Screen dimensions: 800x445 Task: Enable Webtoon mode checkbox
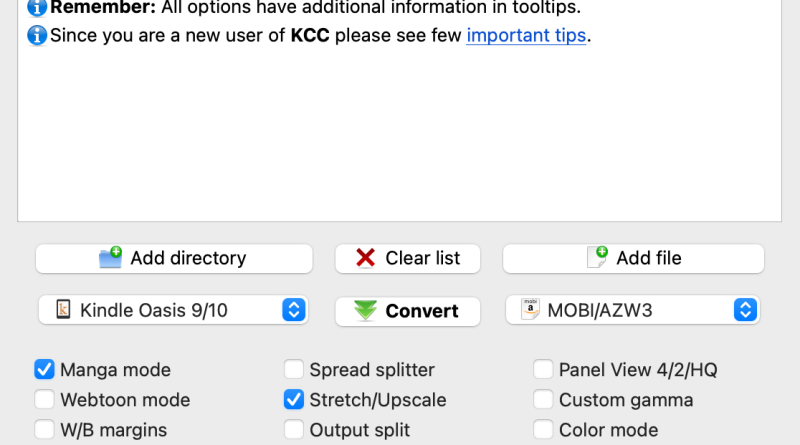click(x=45, y=400)
